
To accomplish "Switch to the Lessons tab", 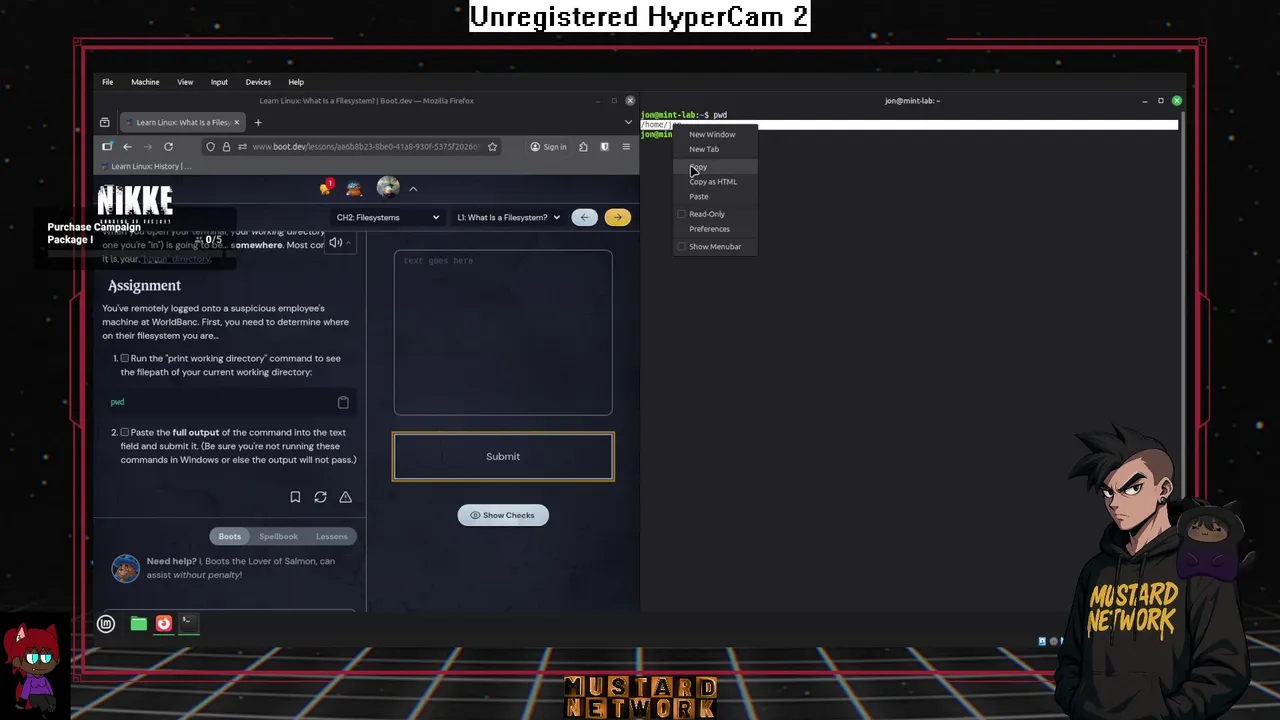I will (332, 536).
